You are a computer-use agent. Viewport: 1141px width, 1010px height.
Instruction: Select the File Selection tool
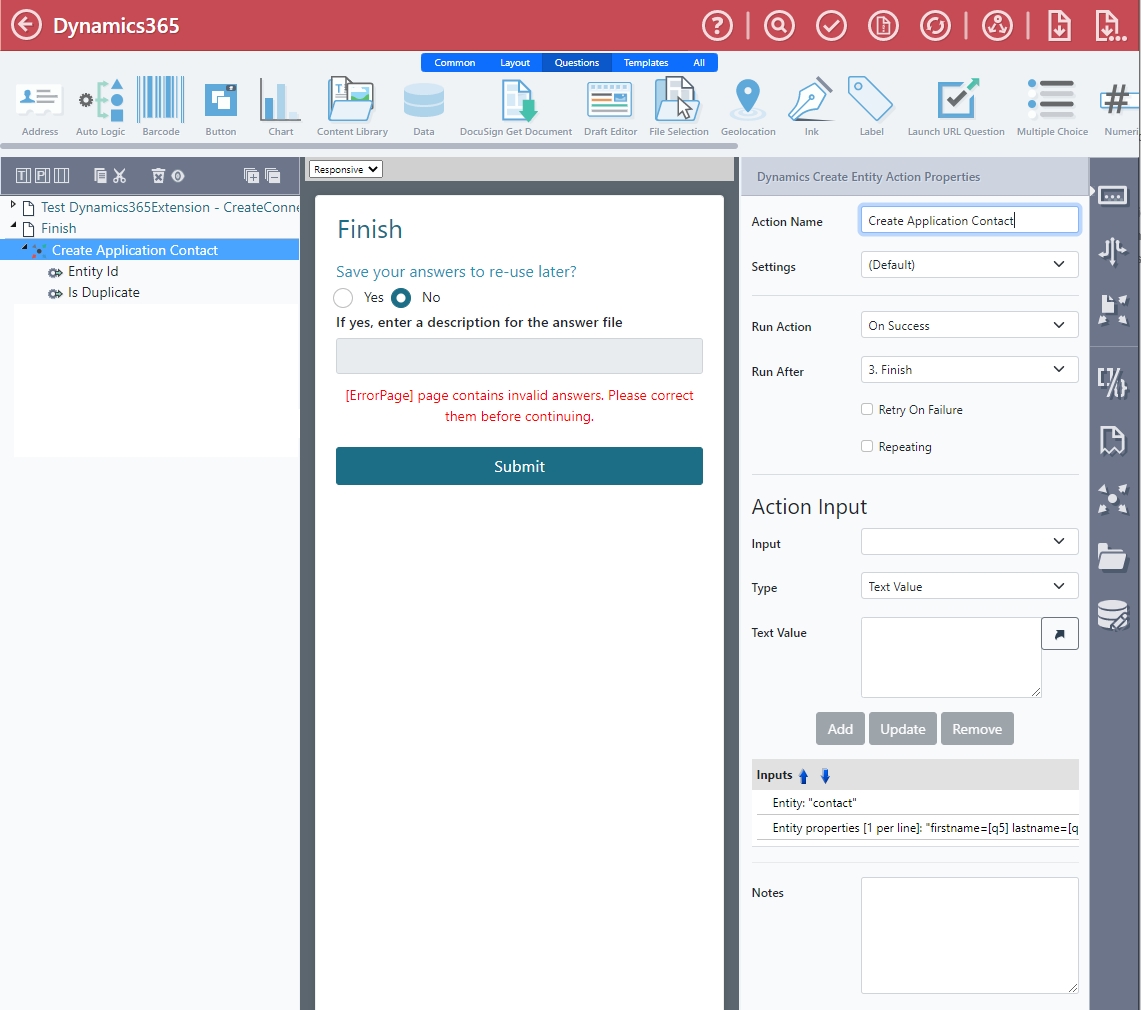tap(678, 106)
